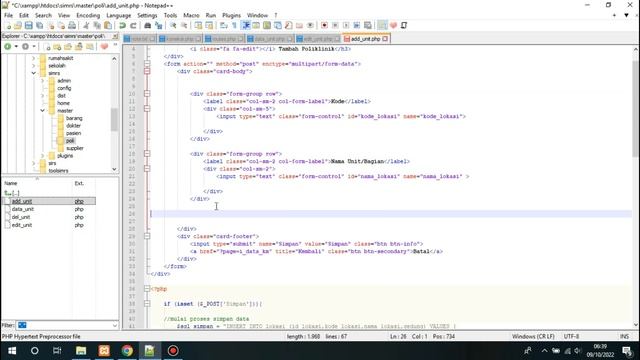Open the Language menu

(118, 15)
